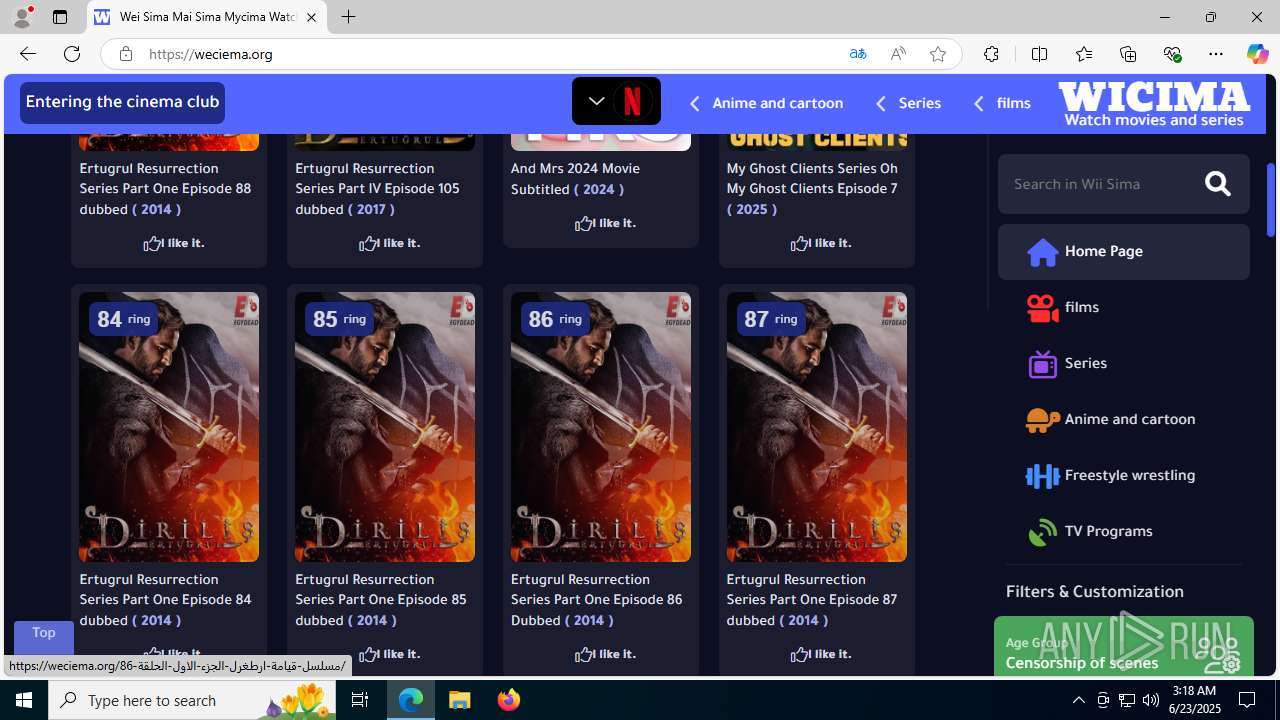Like And Mrs 2024 Movie
The height and width of the screenshot is (720, 1280).
(605, 223)
